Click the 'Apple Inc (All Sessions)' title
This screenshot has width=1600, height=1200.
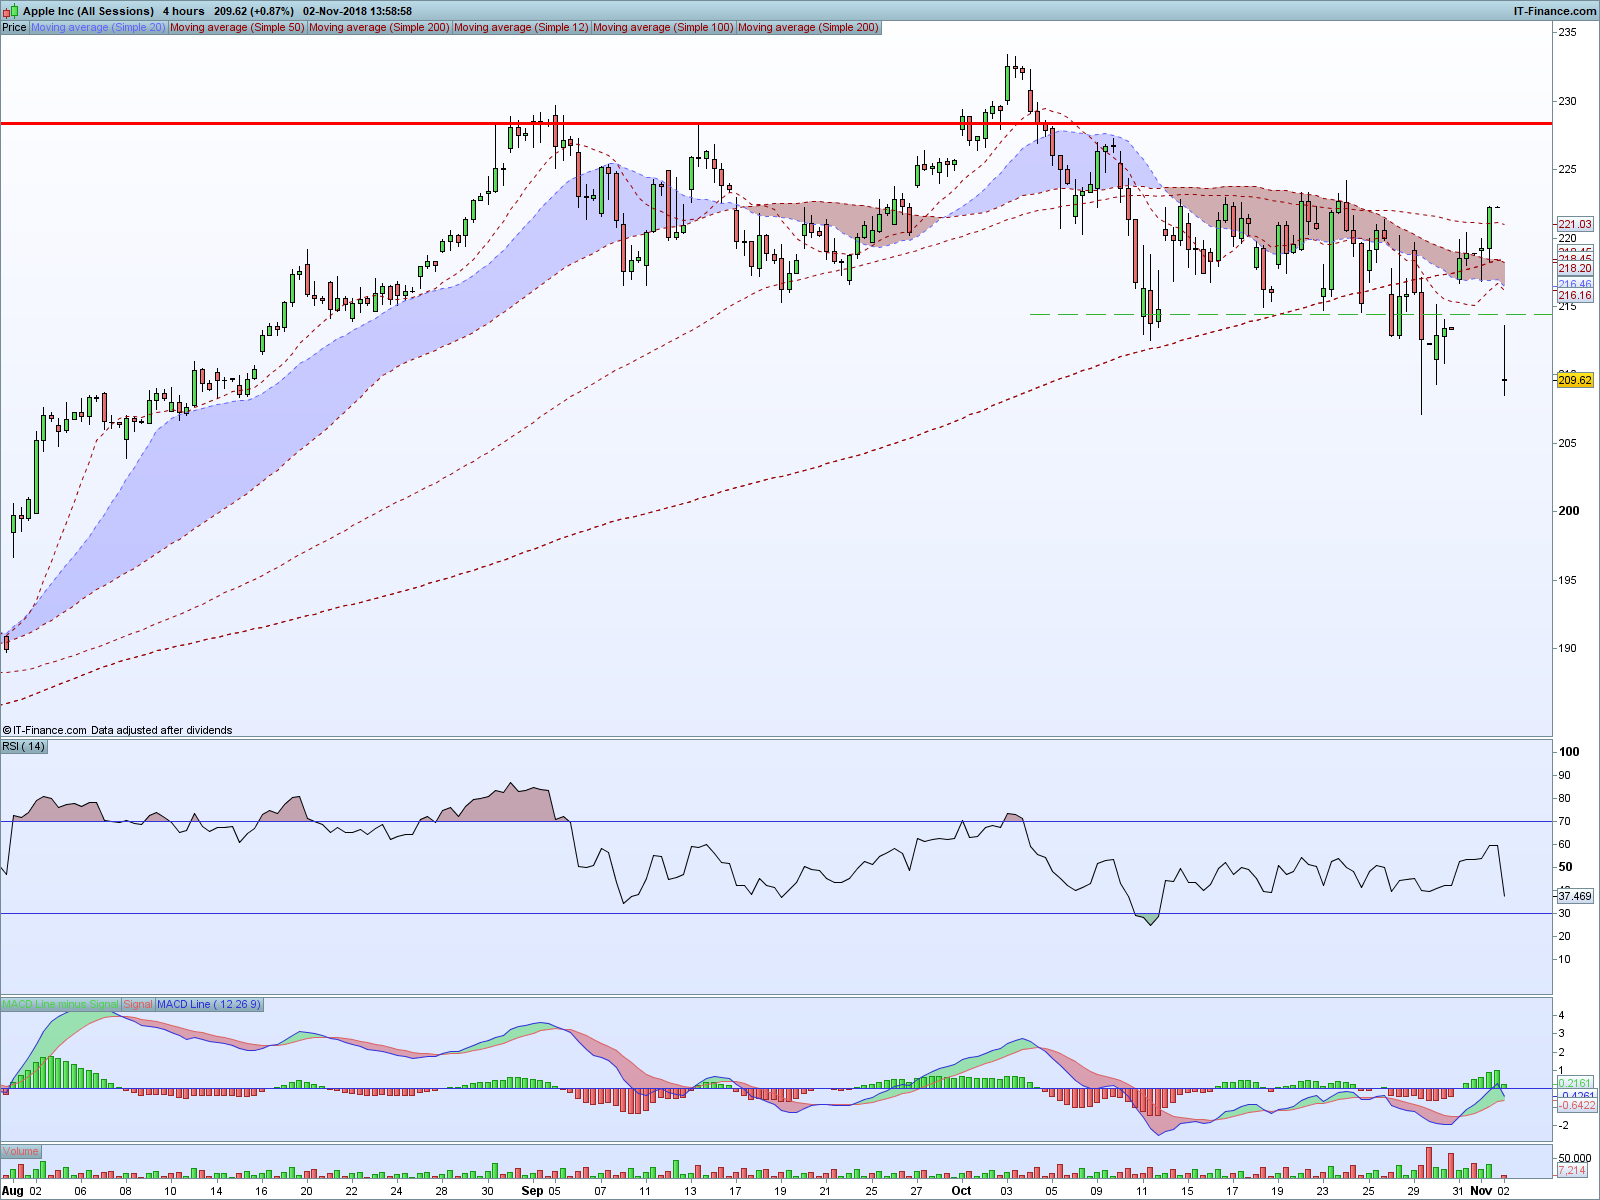89,11
